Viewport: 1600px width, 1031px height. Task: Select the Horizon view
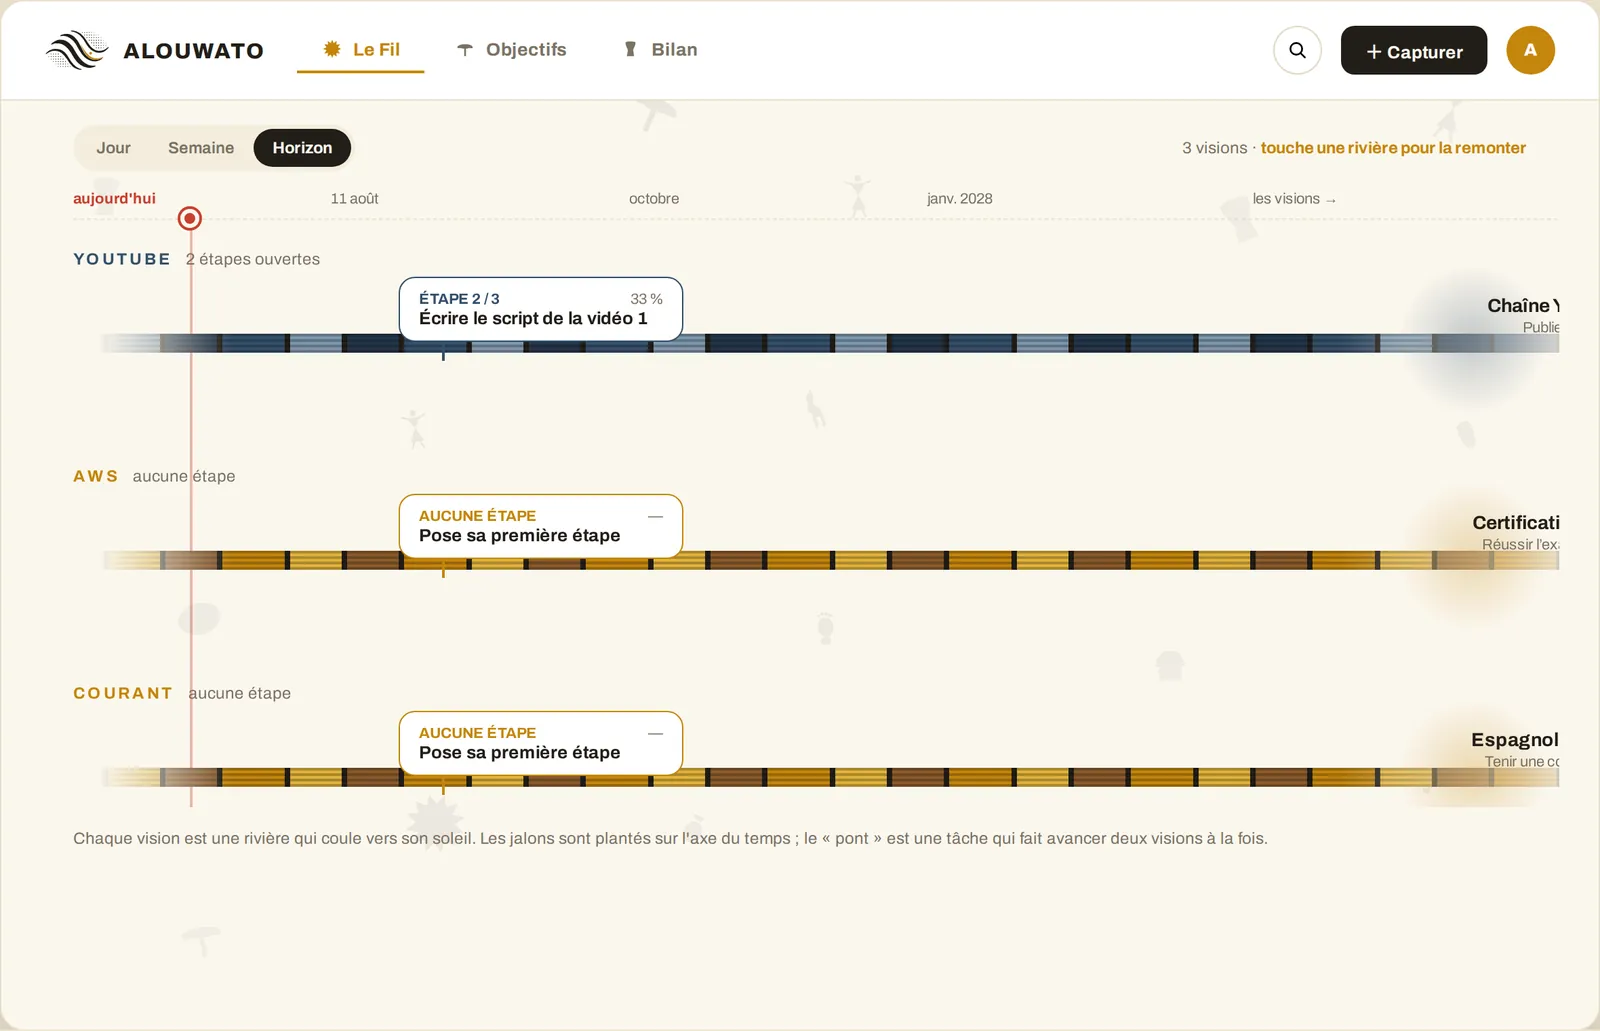[302, 148]
